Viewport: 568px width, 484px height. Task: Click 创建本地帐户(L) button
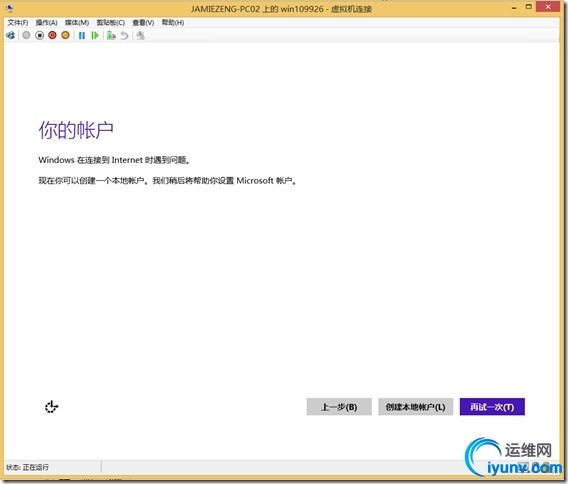click(x=415, y=407)
